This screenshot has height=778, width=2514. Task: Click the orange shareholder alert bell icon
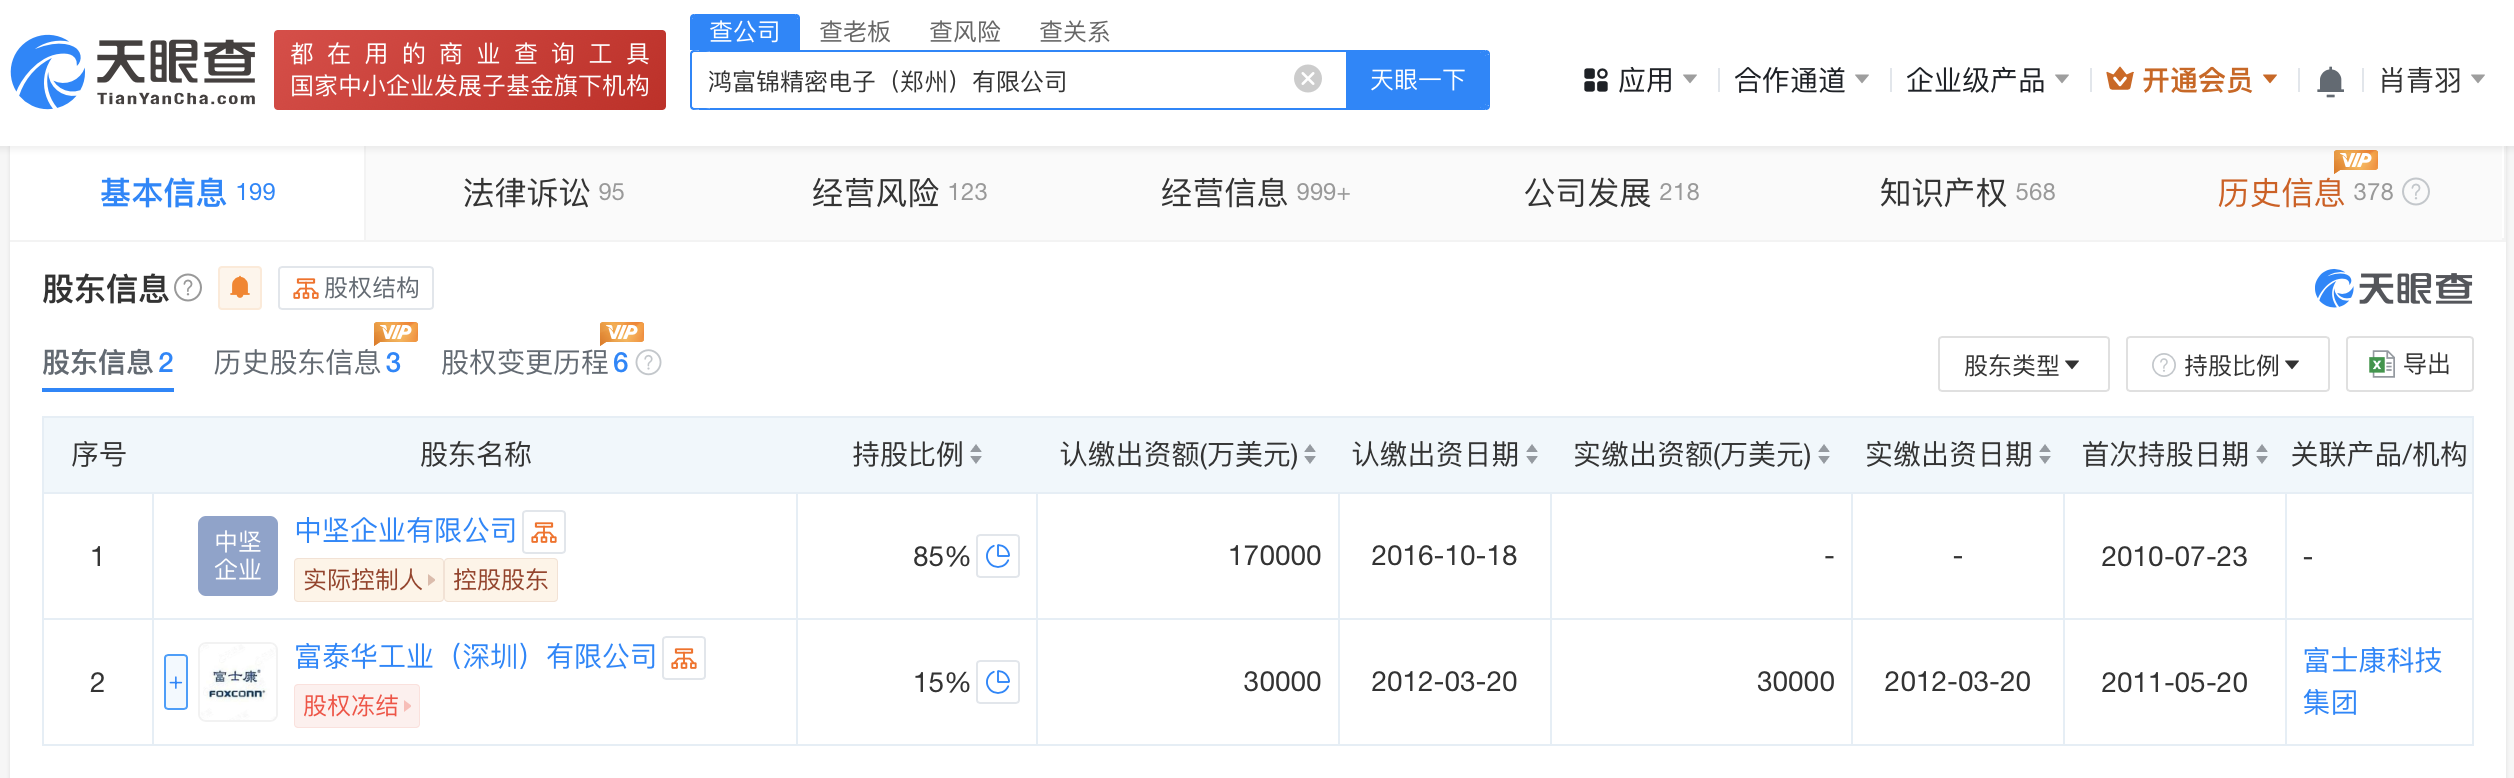(240, 288)
